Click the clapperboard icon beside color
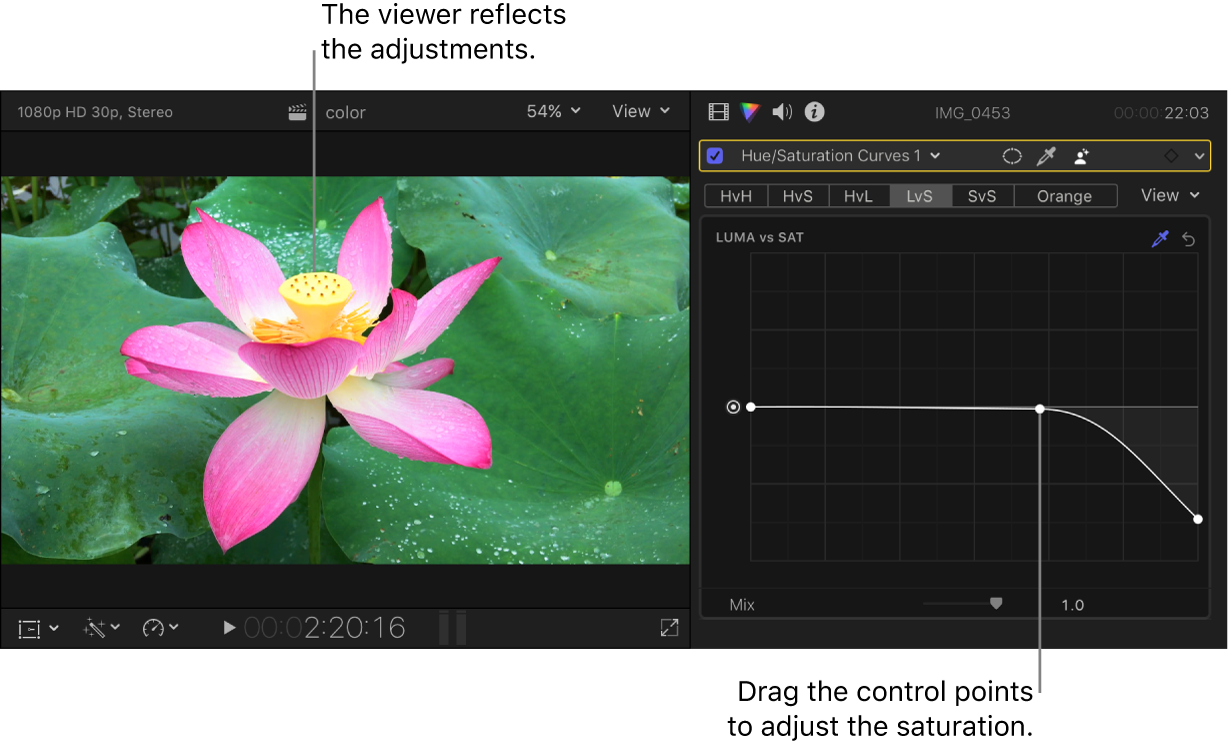This screenshot has width=1230, height=746. (x=297, y=112)
